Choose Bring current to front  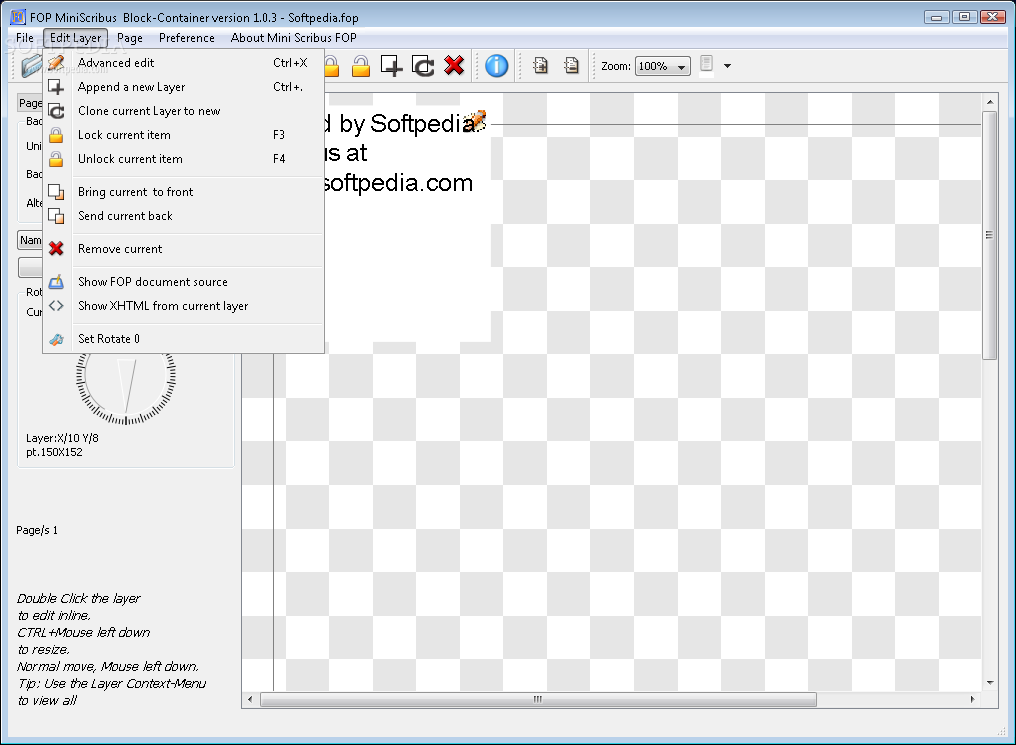click(x=183, y=192)
